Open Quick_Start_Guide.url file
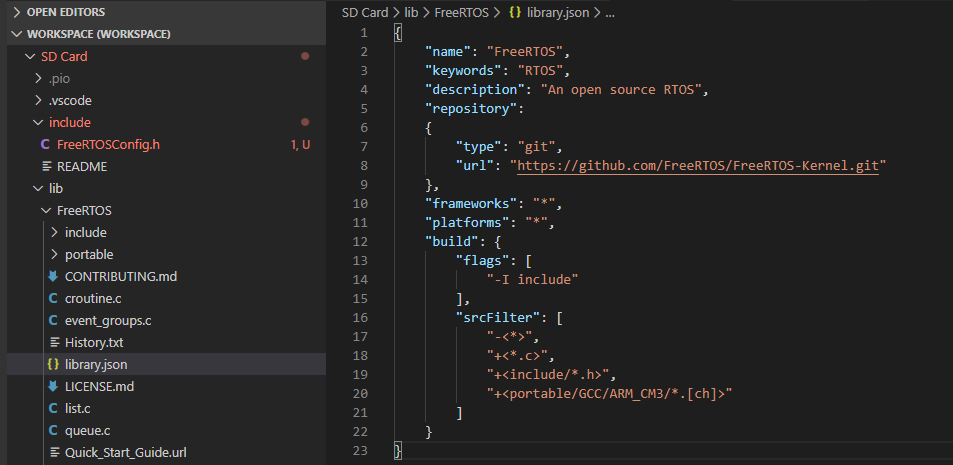 coord(126,452)
